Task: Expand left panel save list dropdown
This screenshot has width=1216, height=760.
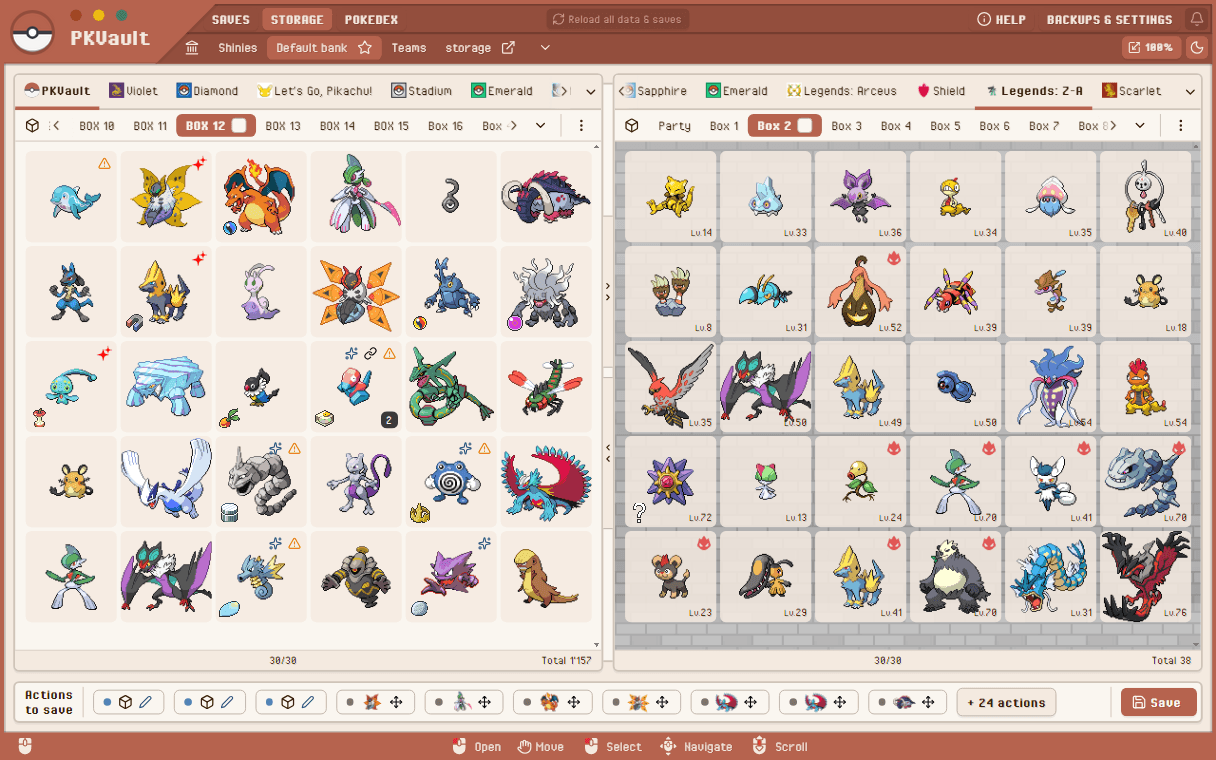Action: click(x=590, y=91)
